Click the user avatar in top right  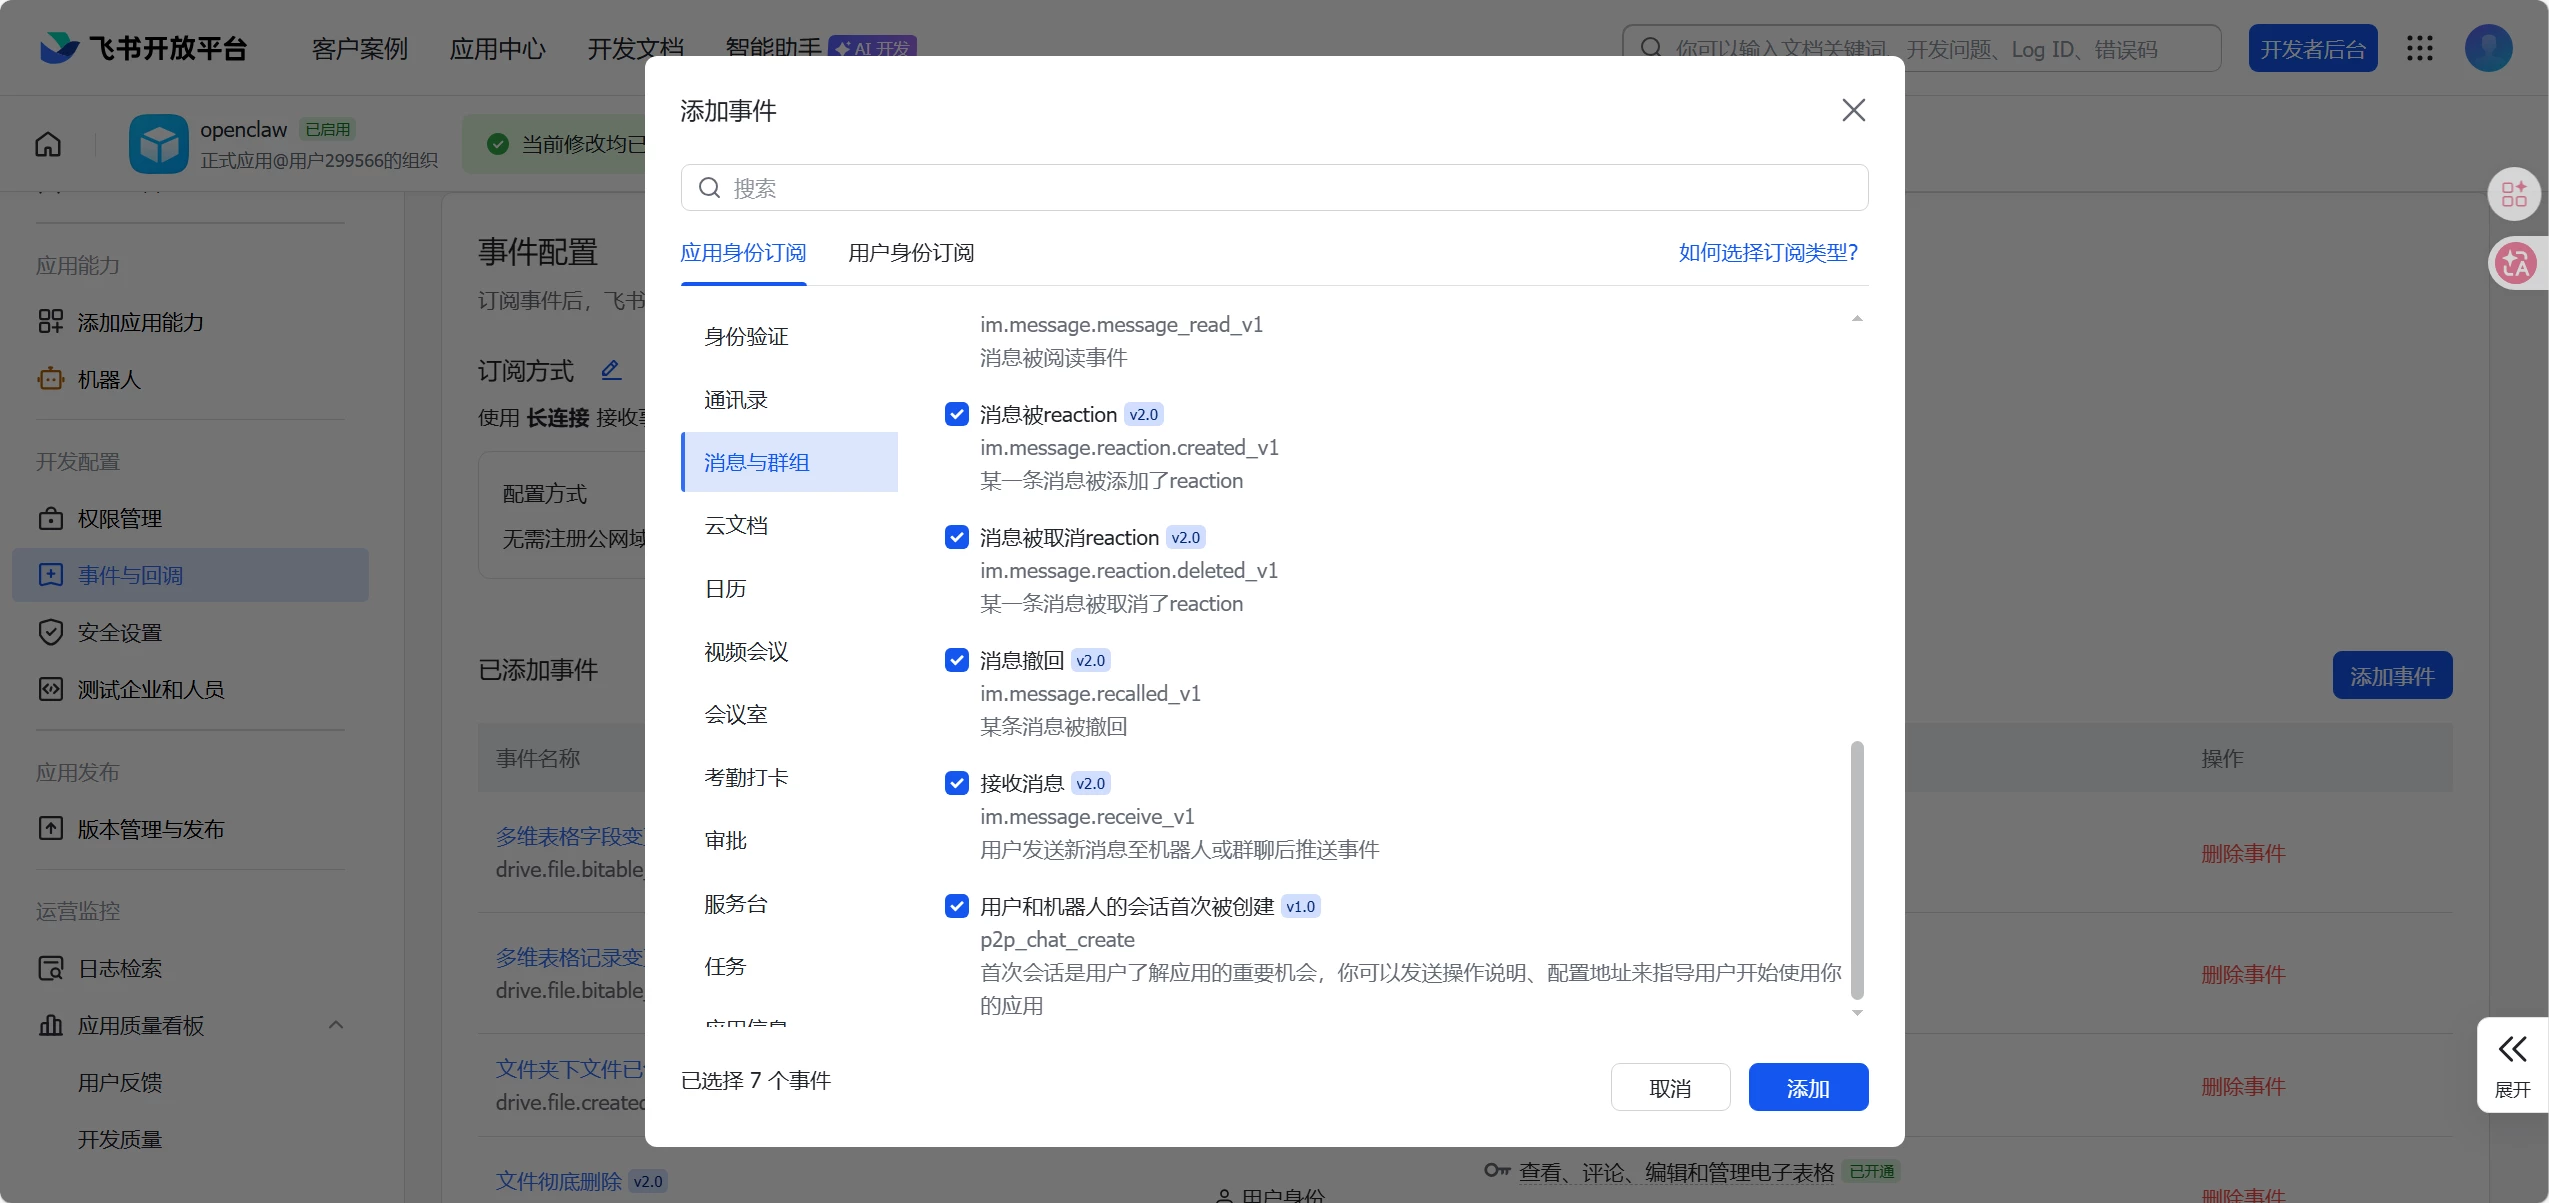[2488, 48]
